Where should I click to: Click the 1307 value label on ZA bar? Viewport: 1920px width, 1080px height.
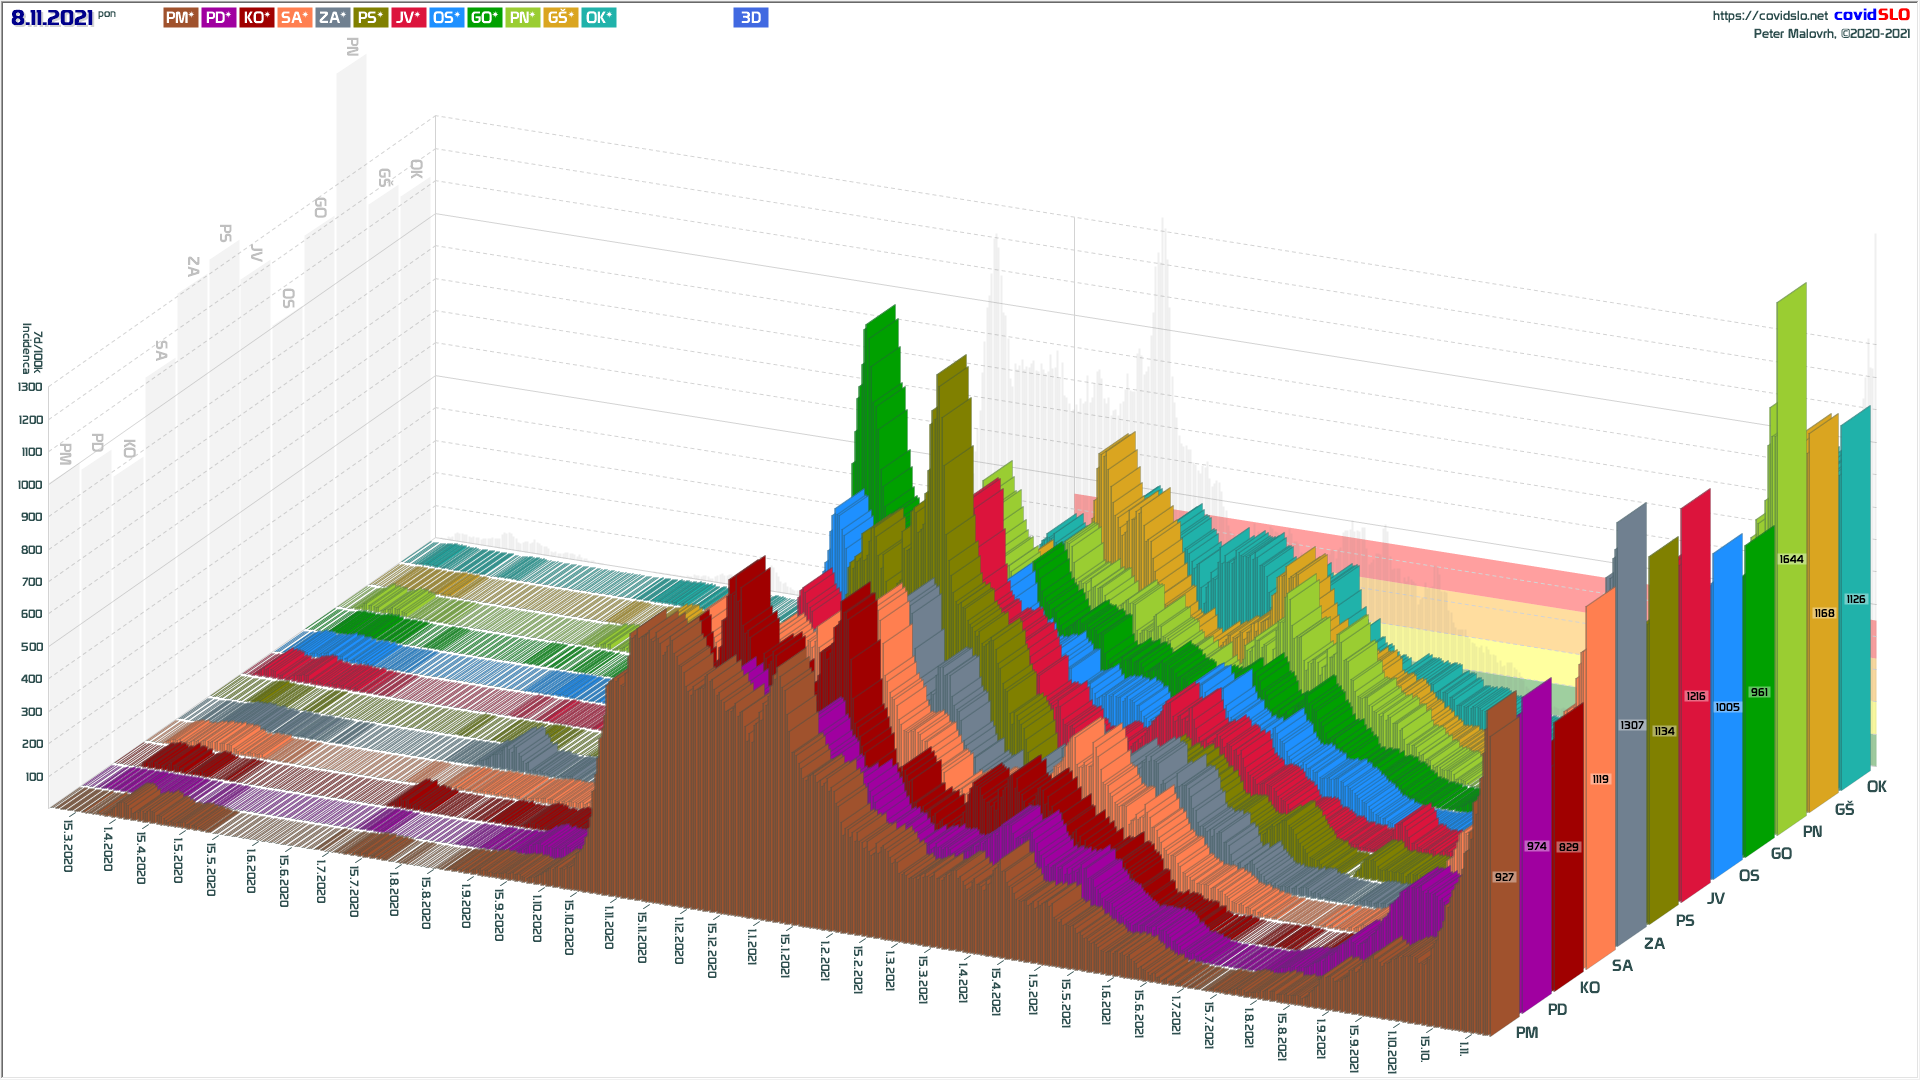point(1631,725)
